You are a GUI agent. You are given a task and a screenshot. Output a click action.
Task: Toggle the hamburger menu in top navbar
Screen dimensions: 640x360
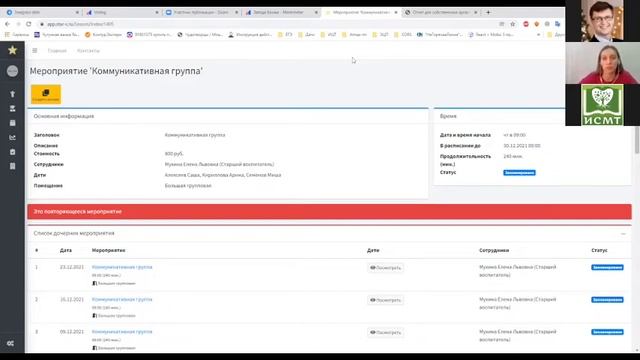[35, 51]
